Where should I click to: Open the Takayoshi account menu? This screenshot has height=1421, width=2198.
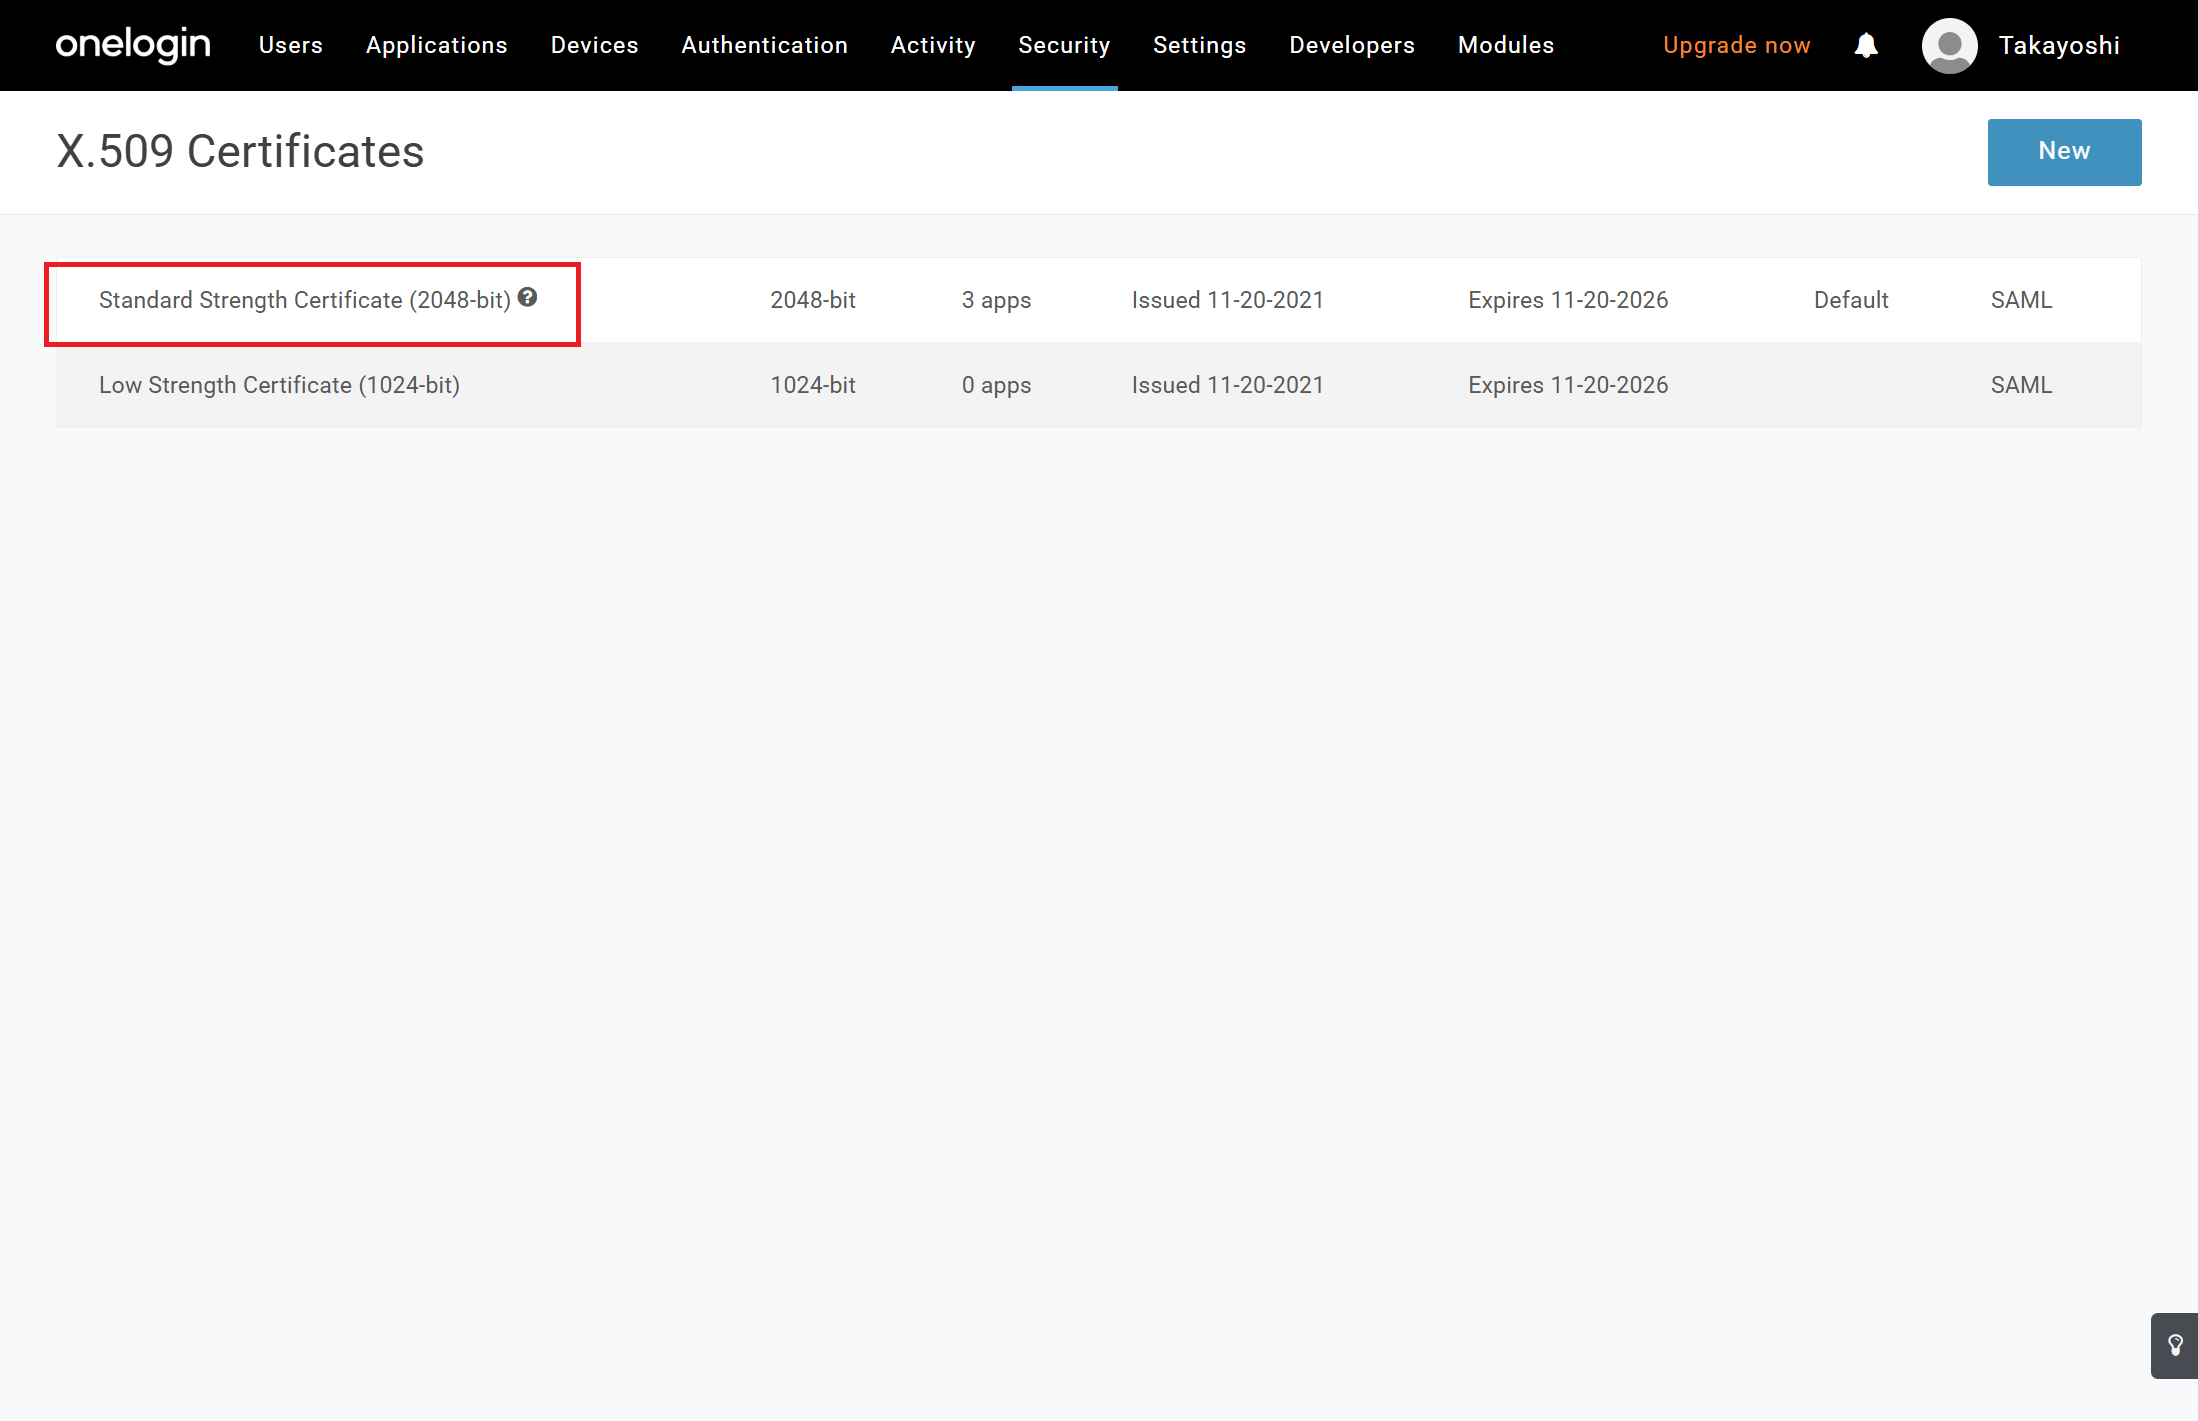[x=2059, y=45]
